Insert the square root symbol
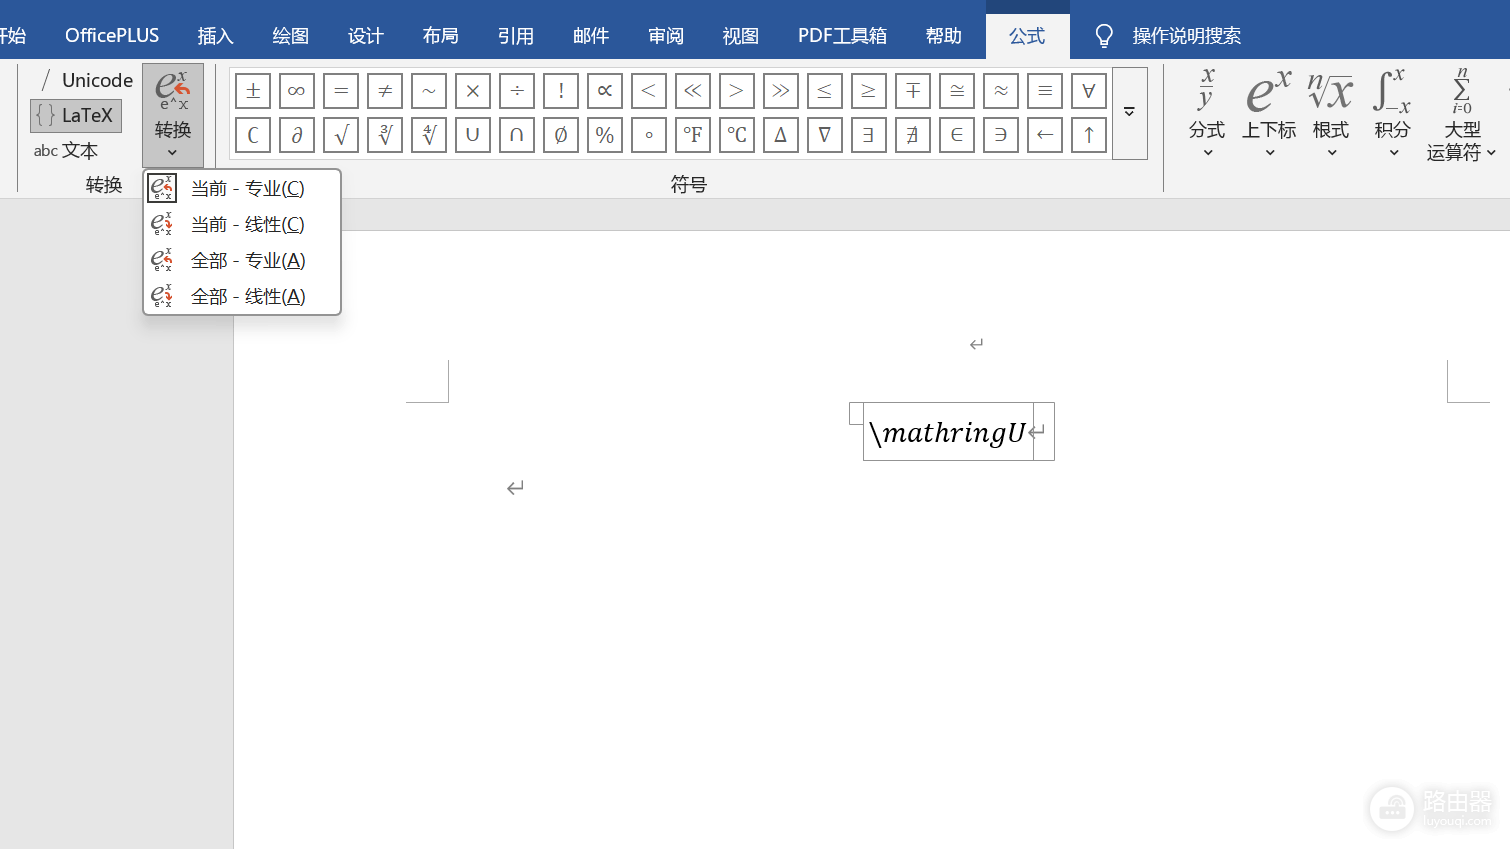Viewport: 1510px width, 849px height. 341,135
